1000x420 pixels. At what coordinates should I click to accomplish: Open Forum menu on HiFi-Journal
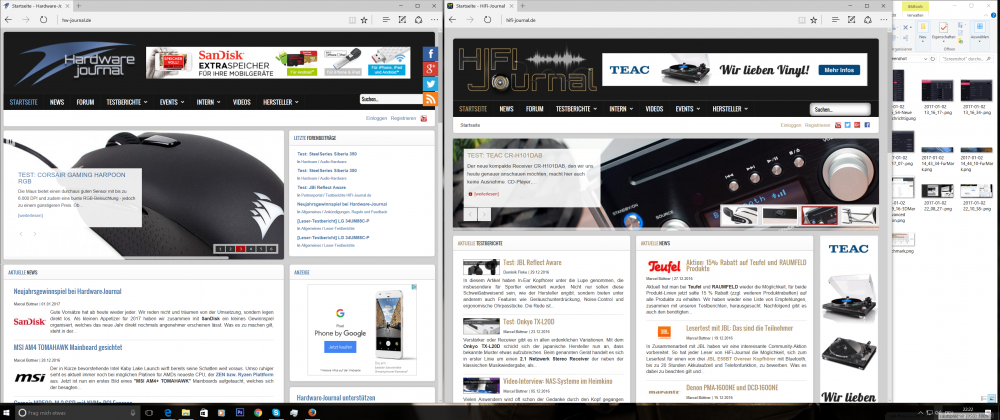click(534, 109)
